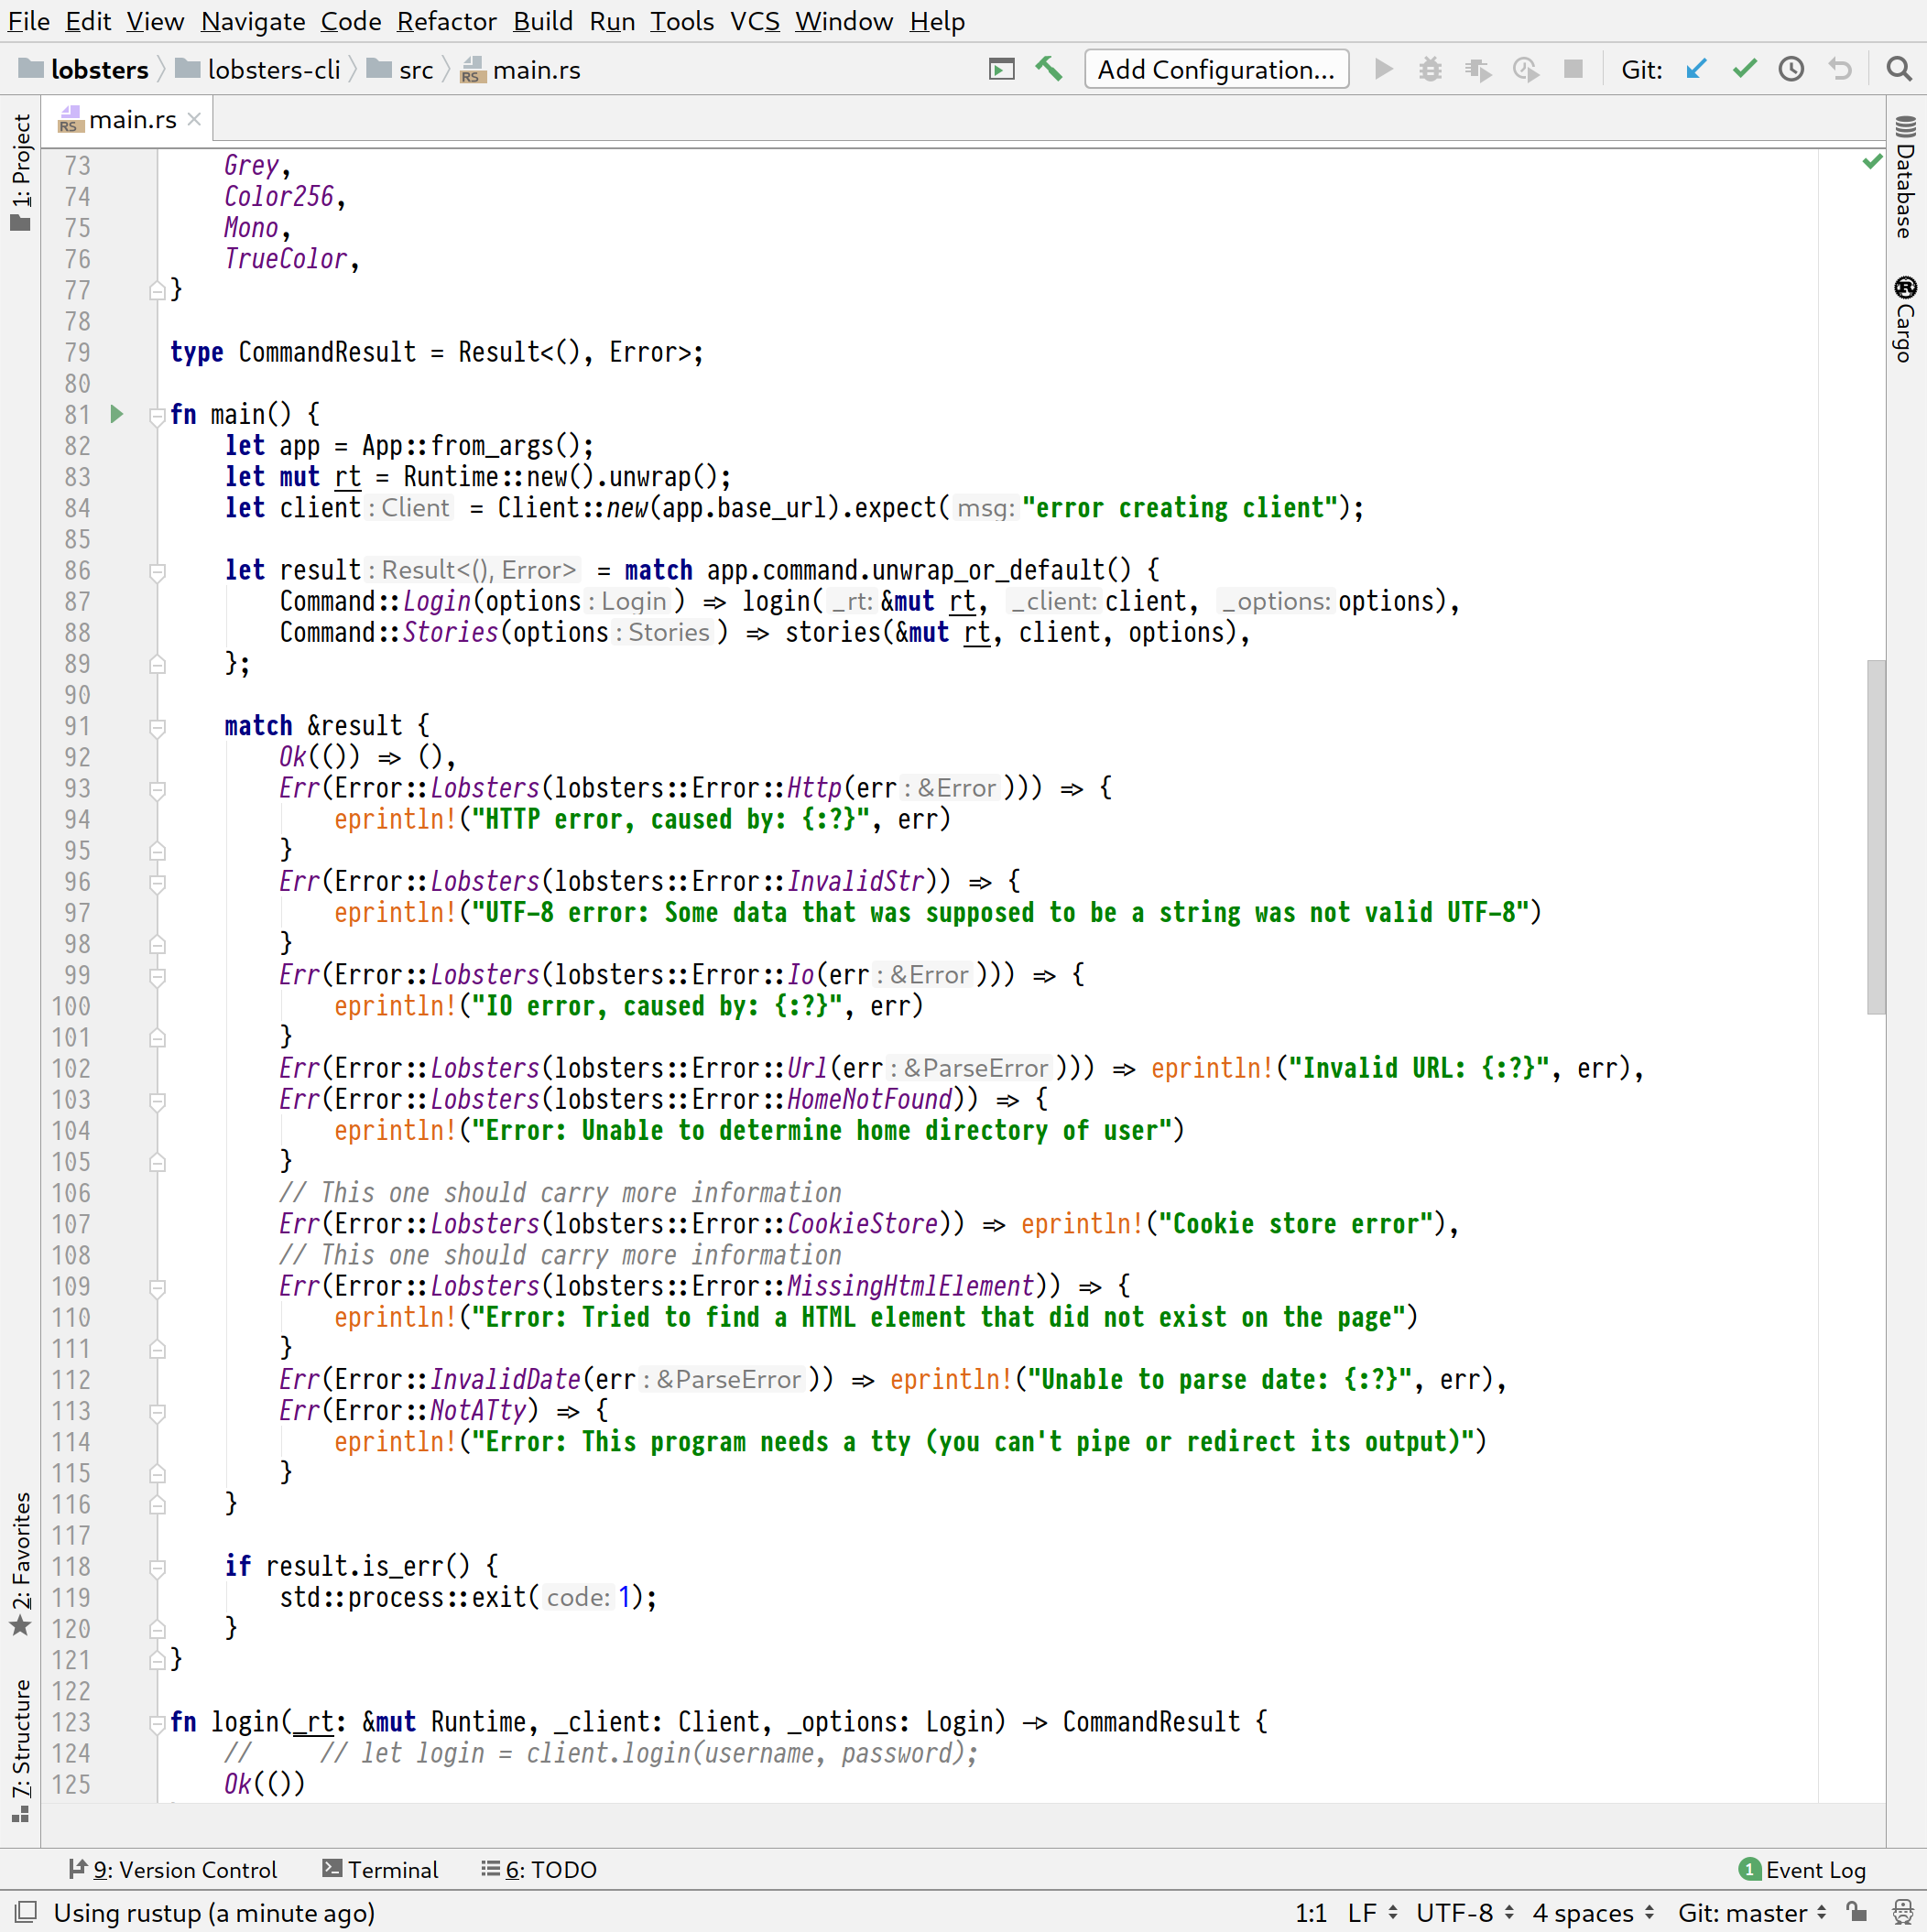Open the Cargo tool window
1927x1932 pixels.
pyautogui.click(x=1905, y=319)
